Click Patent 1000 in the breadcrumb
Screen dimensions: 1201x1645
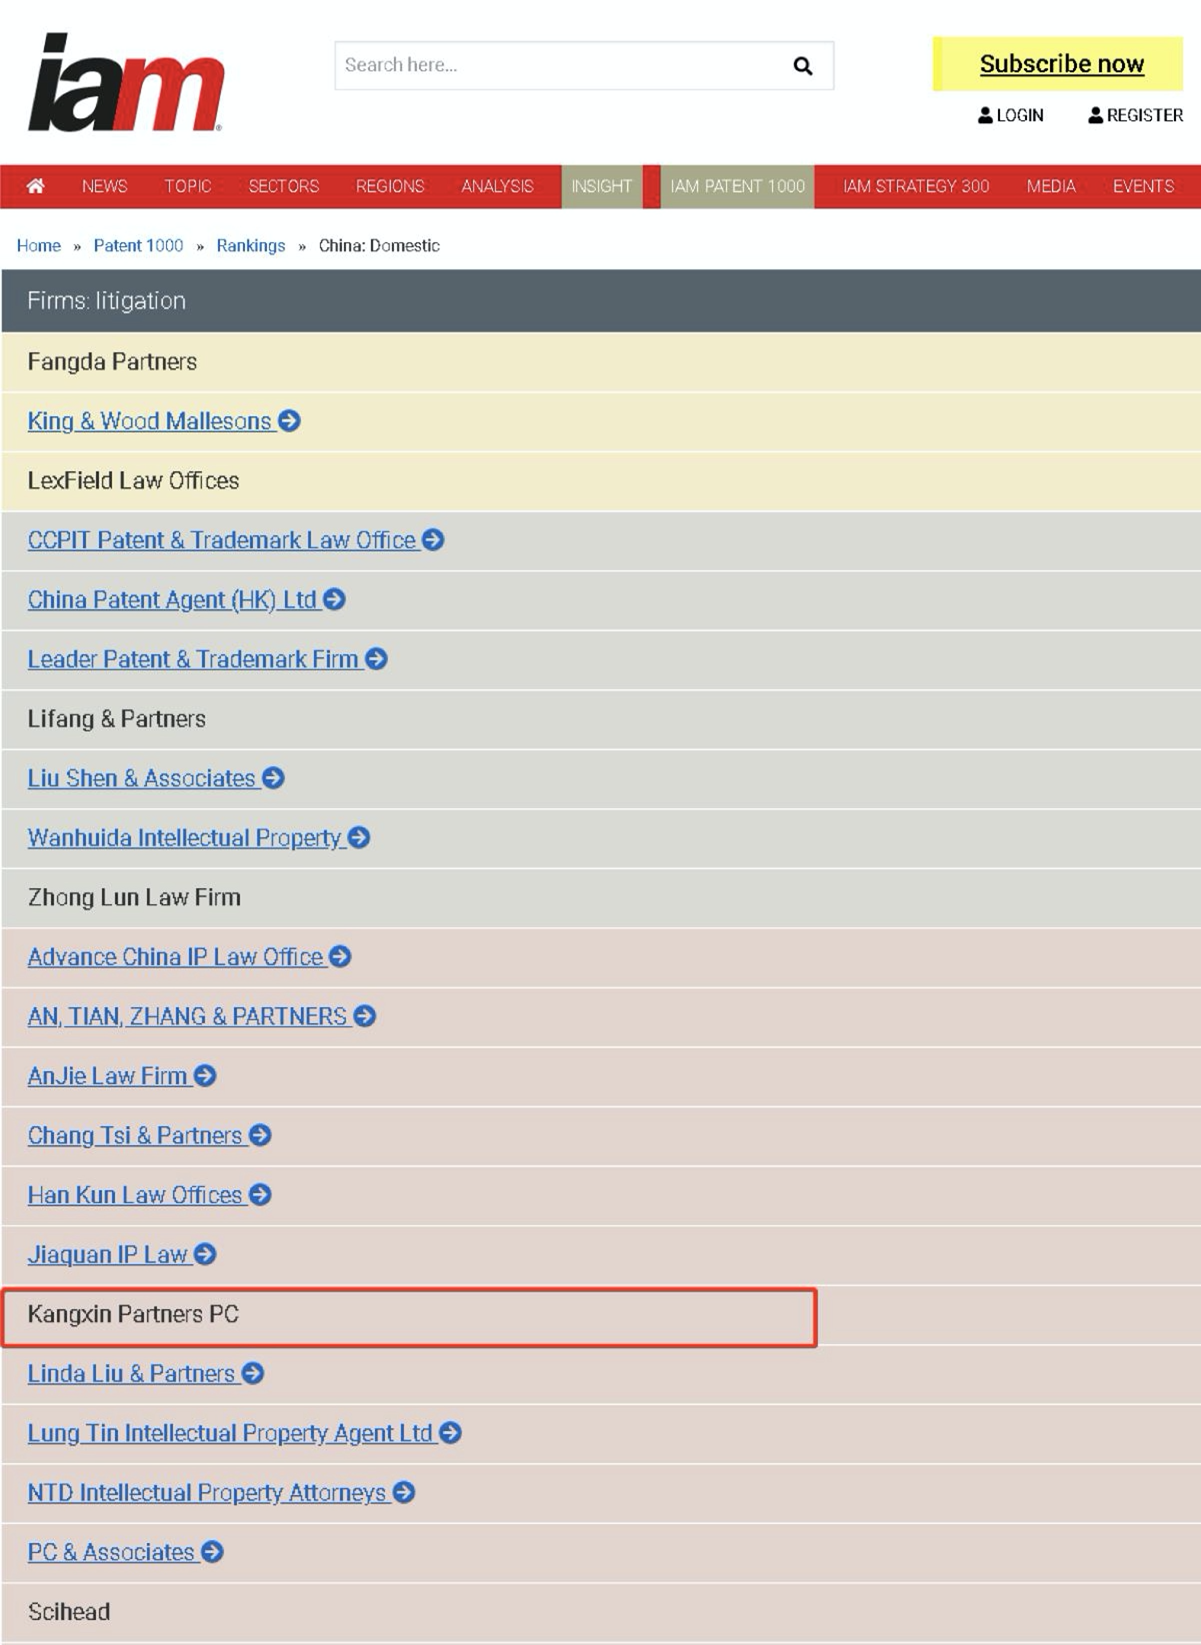coord(138,246)
